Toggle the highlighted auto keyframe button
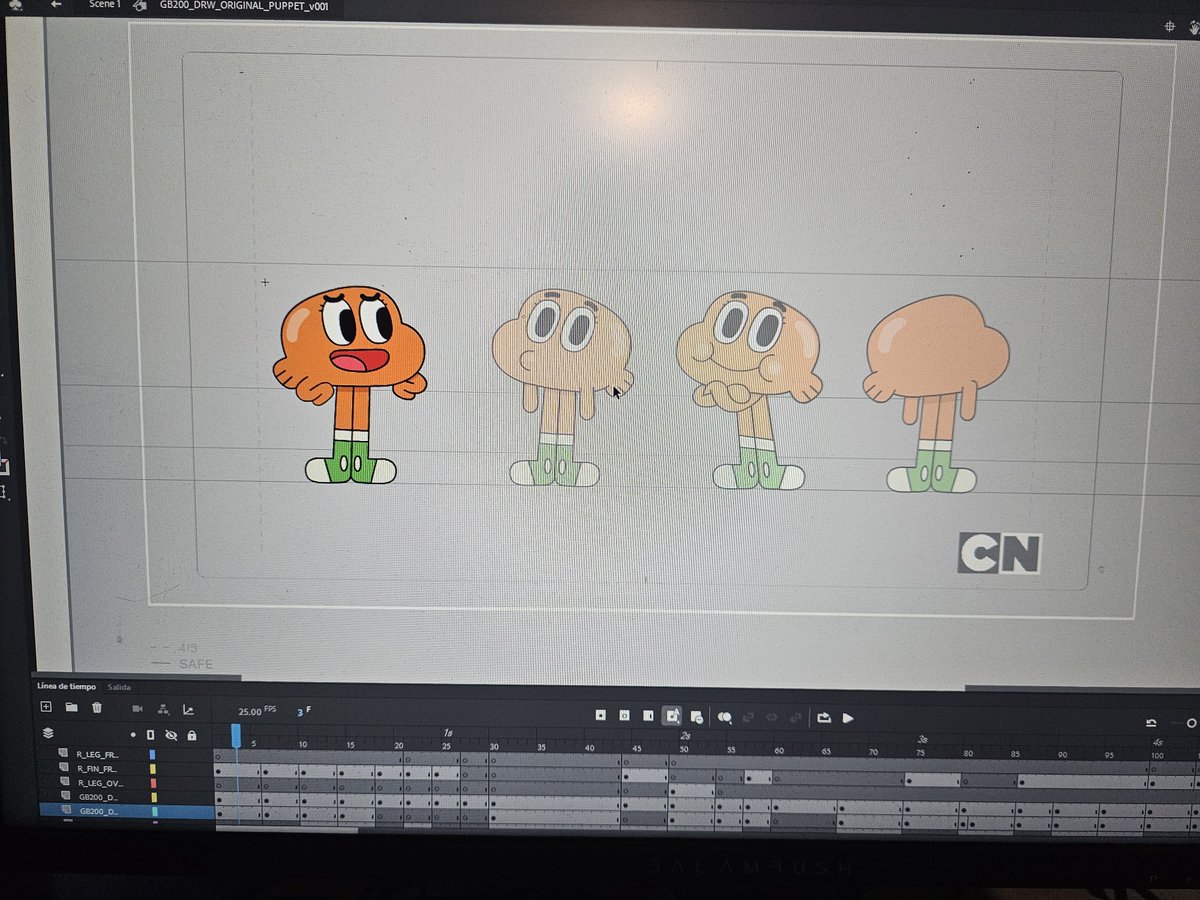 673,716
